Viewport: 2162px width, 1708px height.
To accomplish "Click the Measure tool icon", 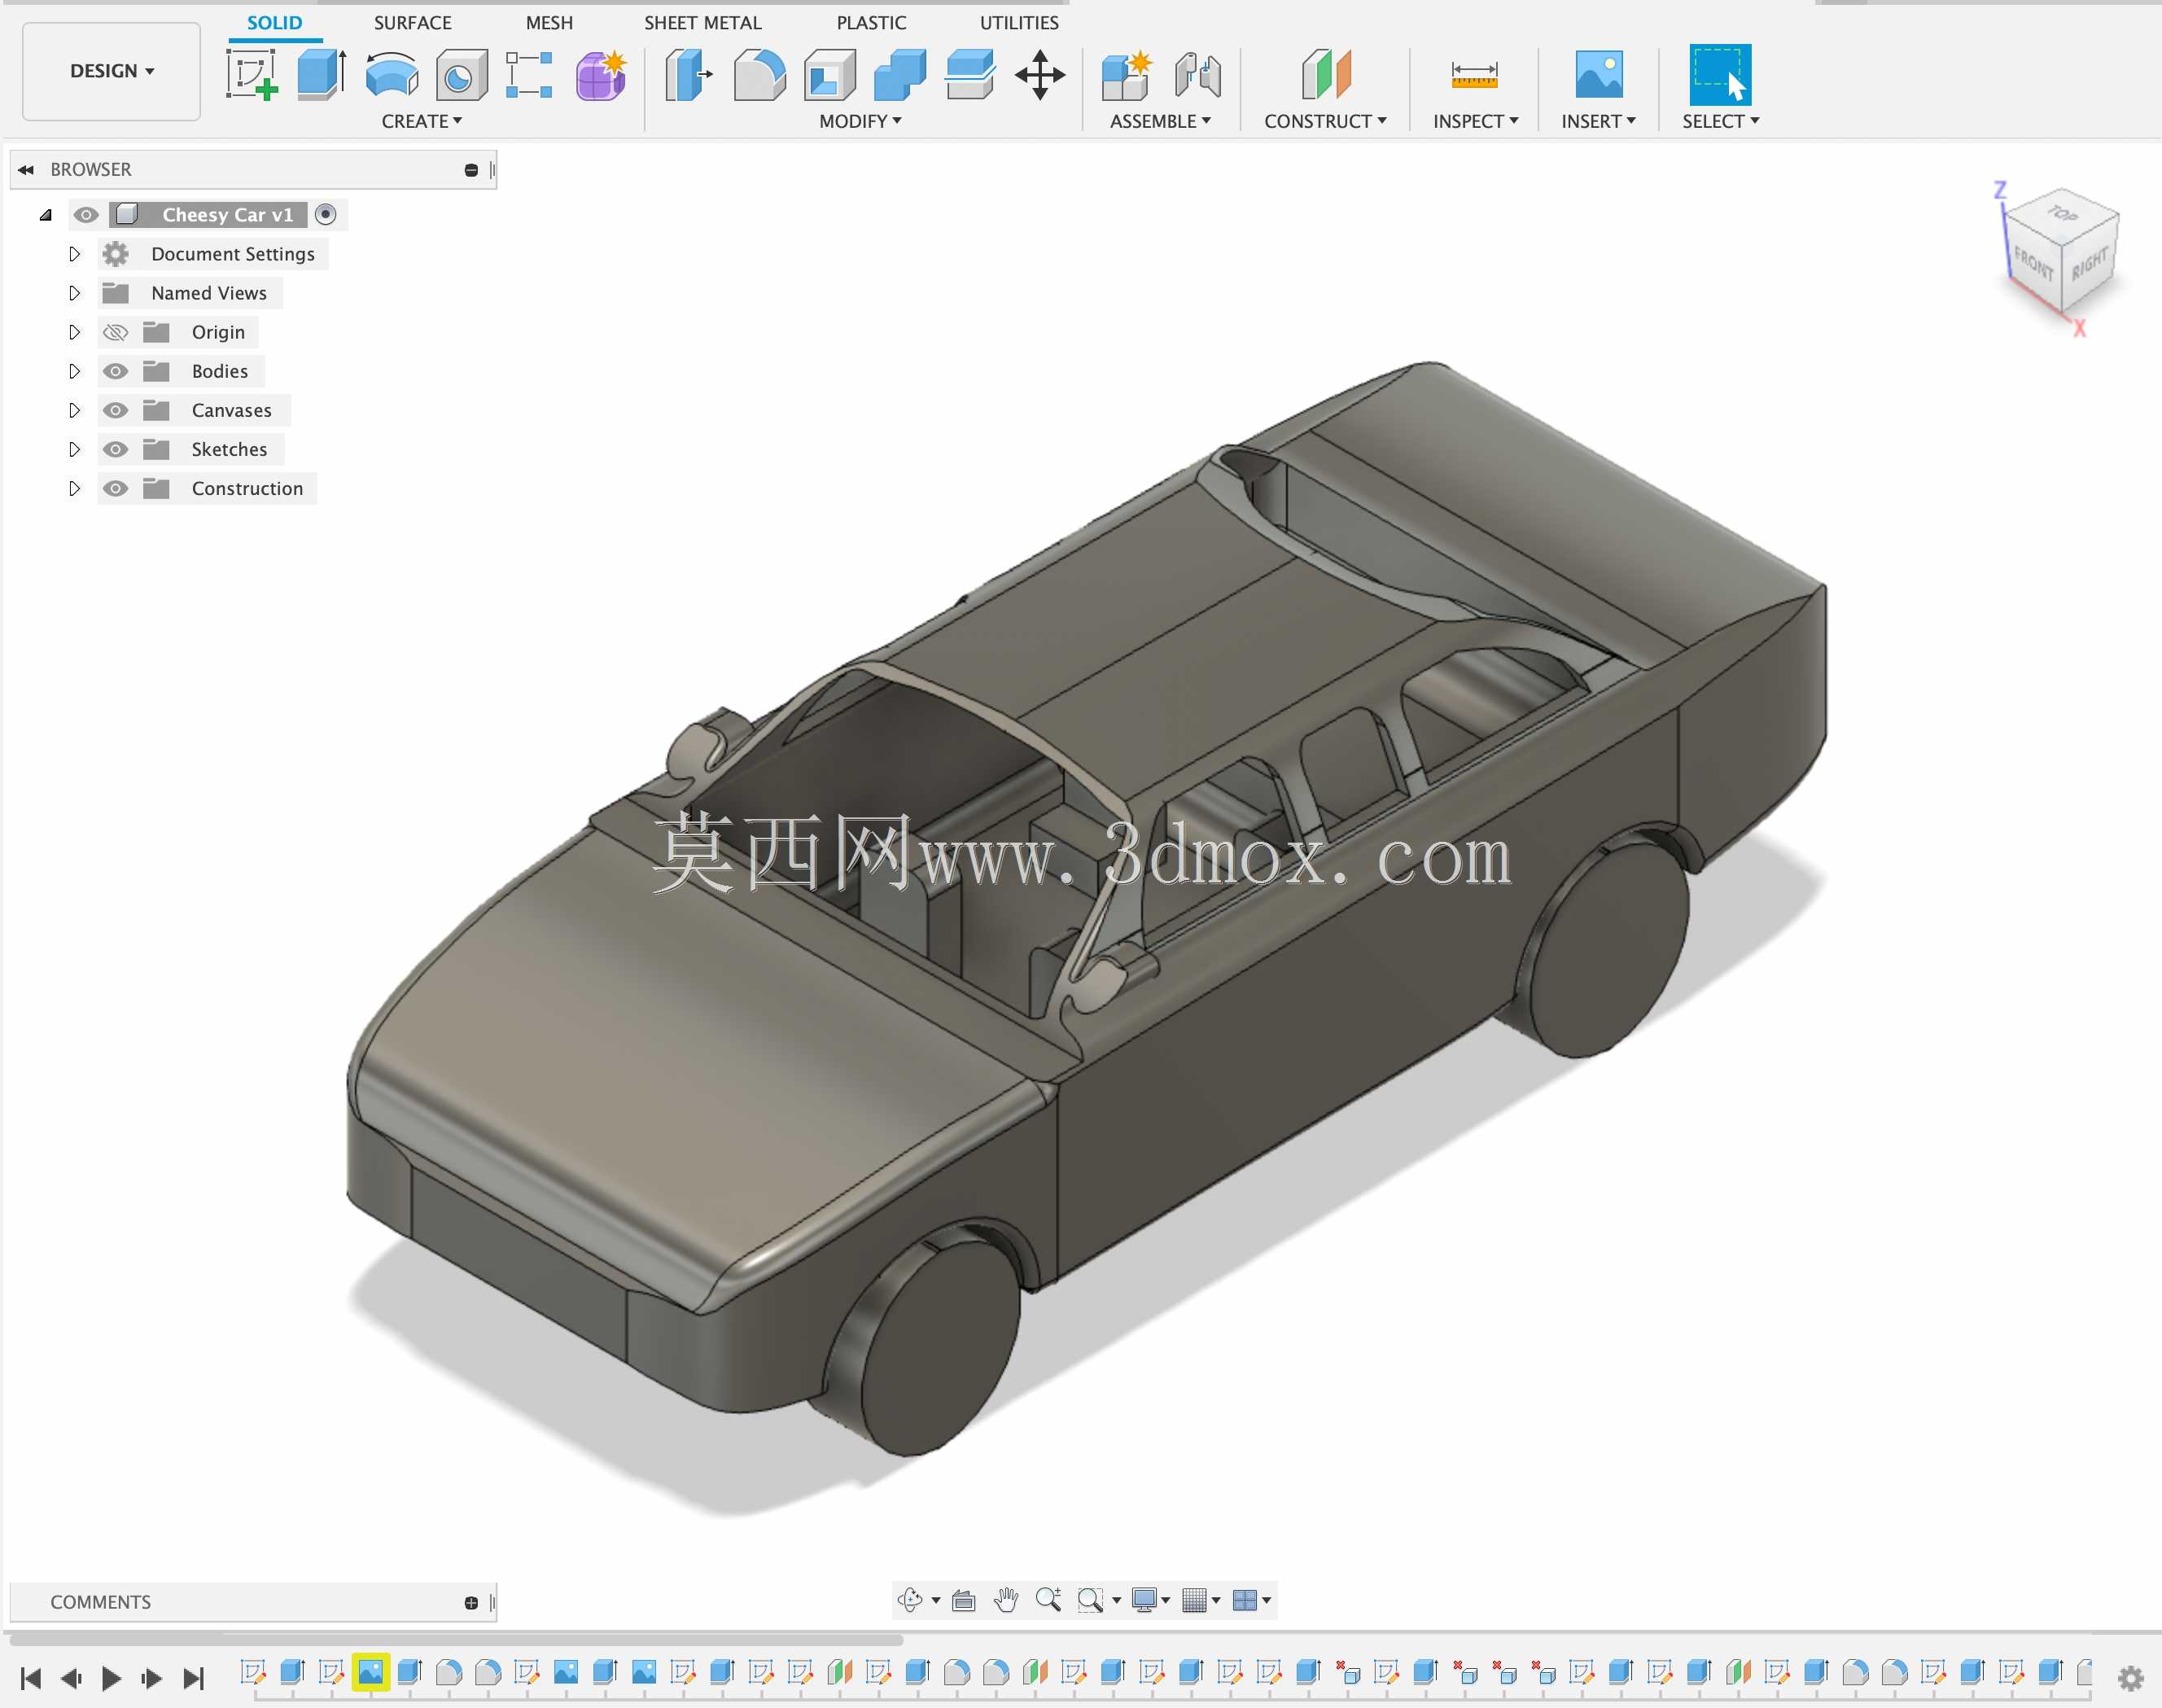I will (x=1474, y=75).
